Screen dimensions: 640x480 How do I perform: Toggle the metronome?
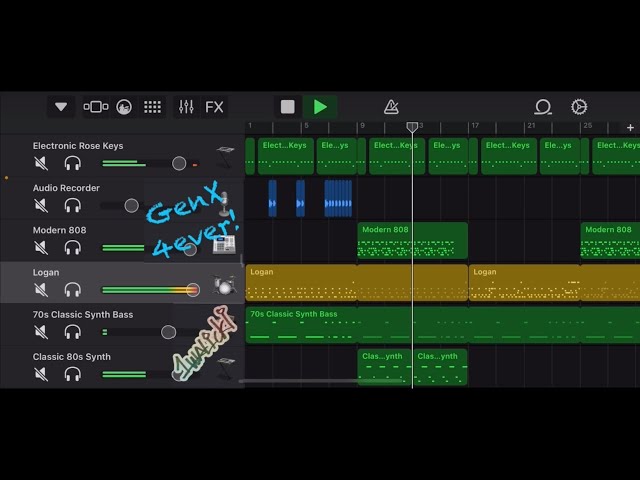391,107
